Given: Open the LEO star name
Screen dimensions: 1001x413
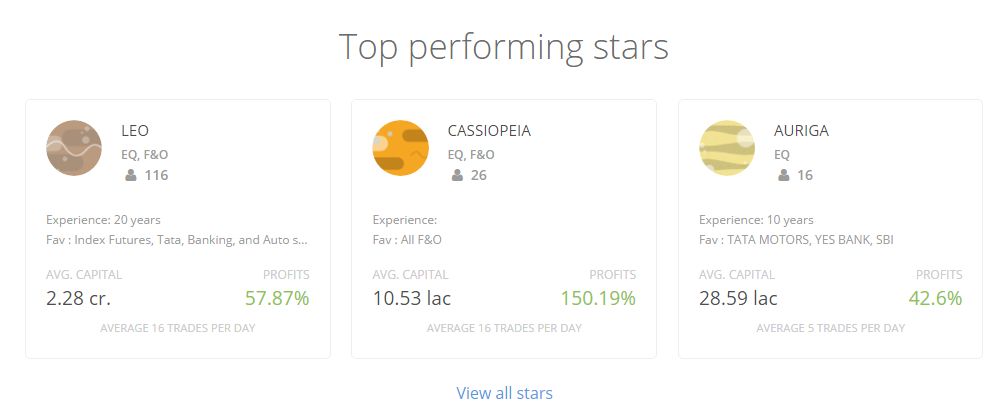Looking at the screenshot, I should click(x=135, y=130).
